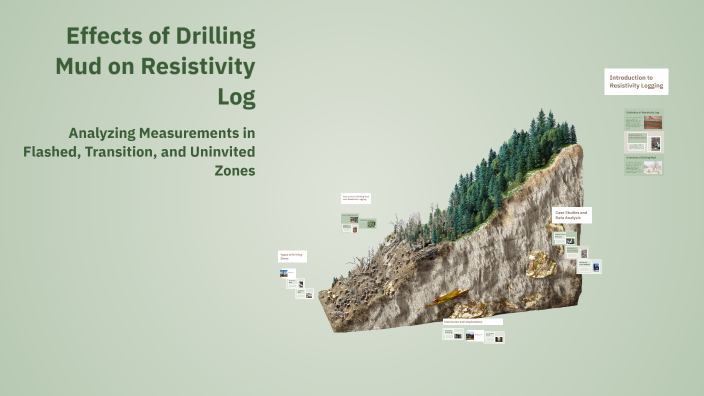Select last slide under Conclusion and Implications
The height and width of the screenshot is (396, 704).
pyautogui.click(x=494, y=338)
